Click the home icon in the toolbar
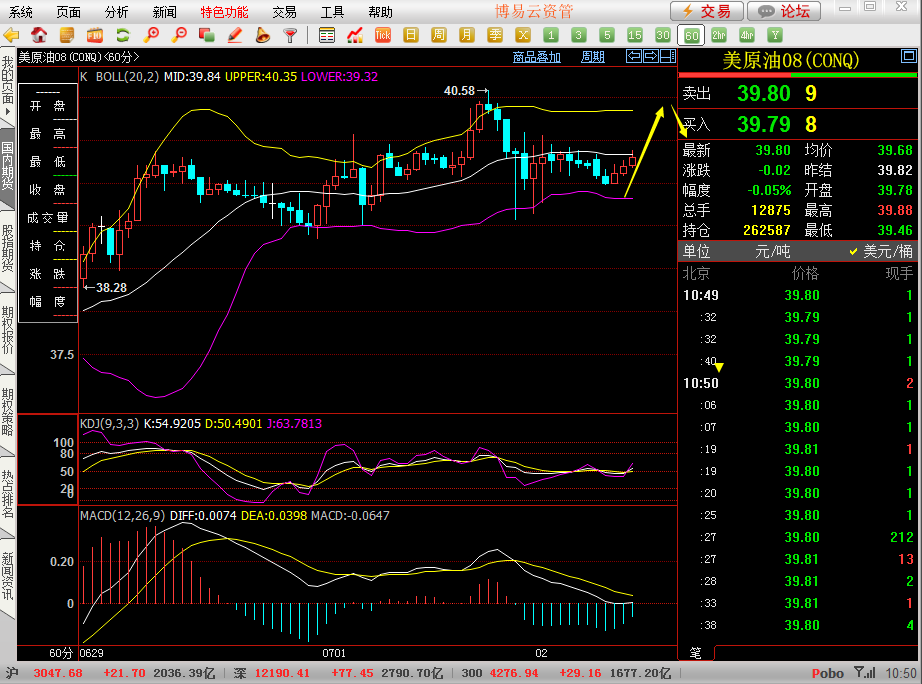 [39, 35]
